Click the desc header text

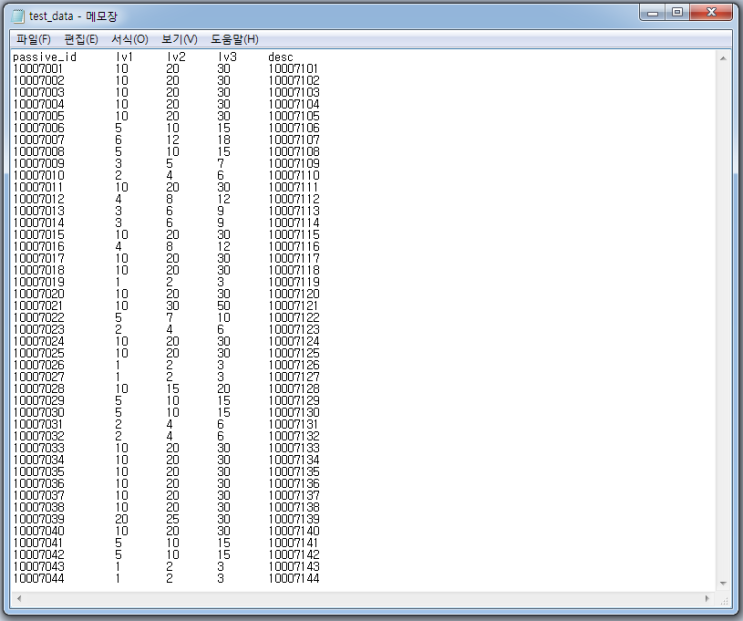281,57
